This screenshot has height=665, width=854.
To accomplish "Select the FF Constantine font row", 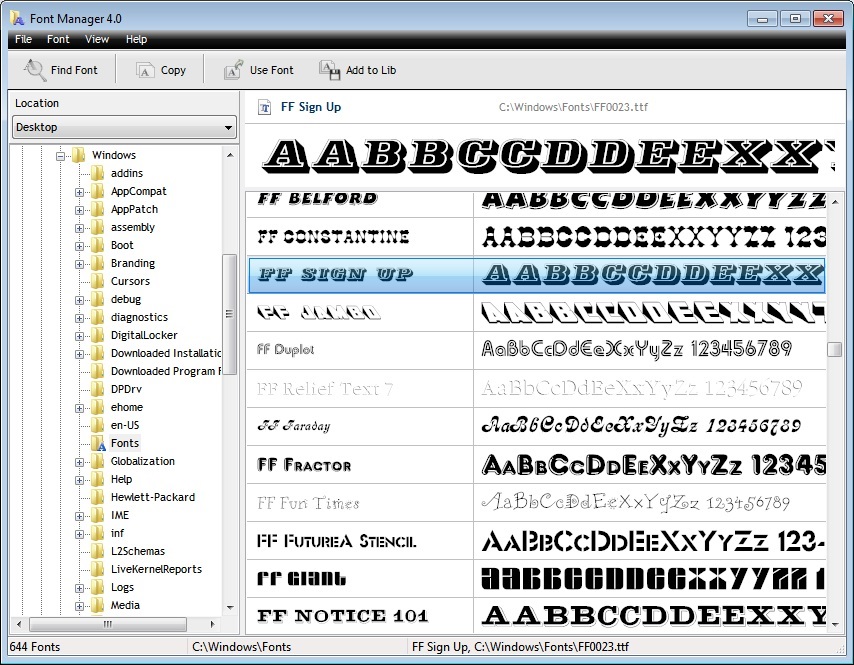I will (536, 236).
